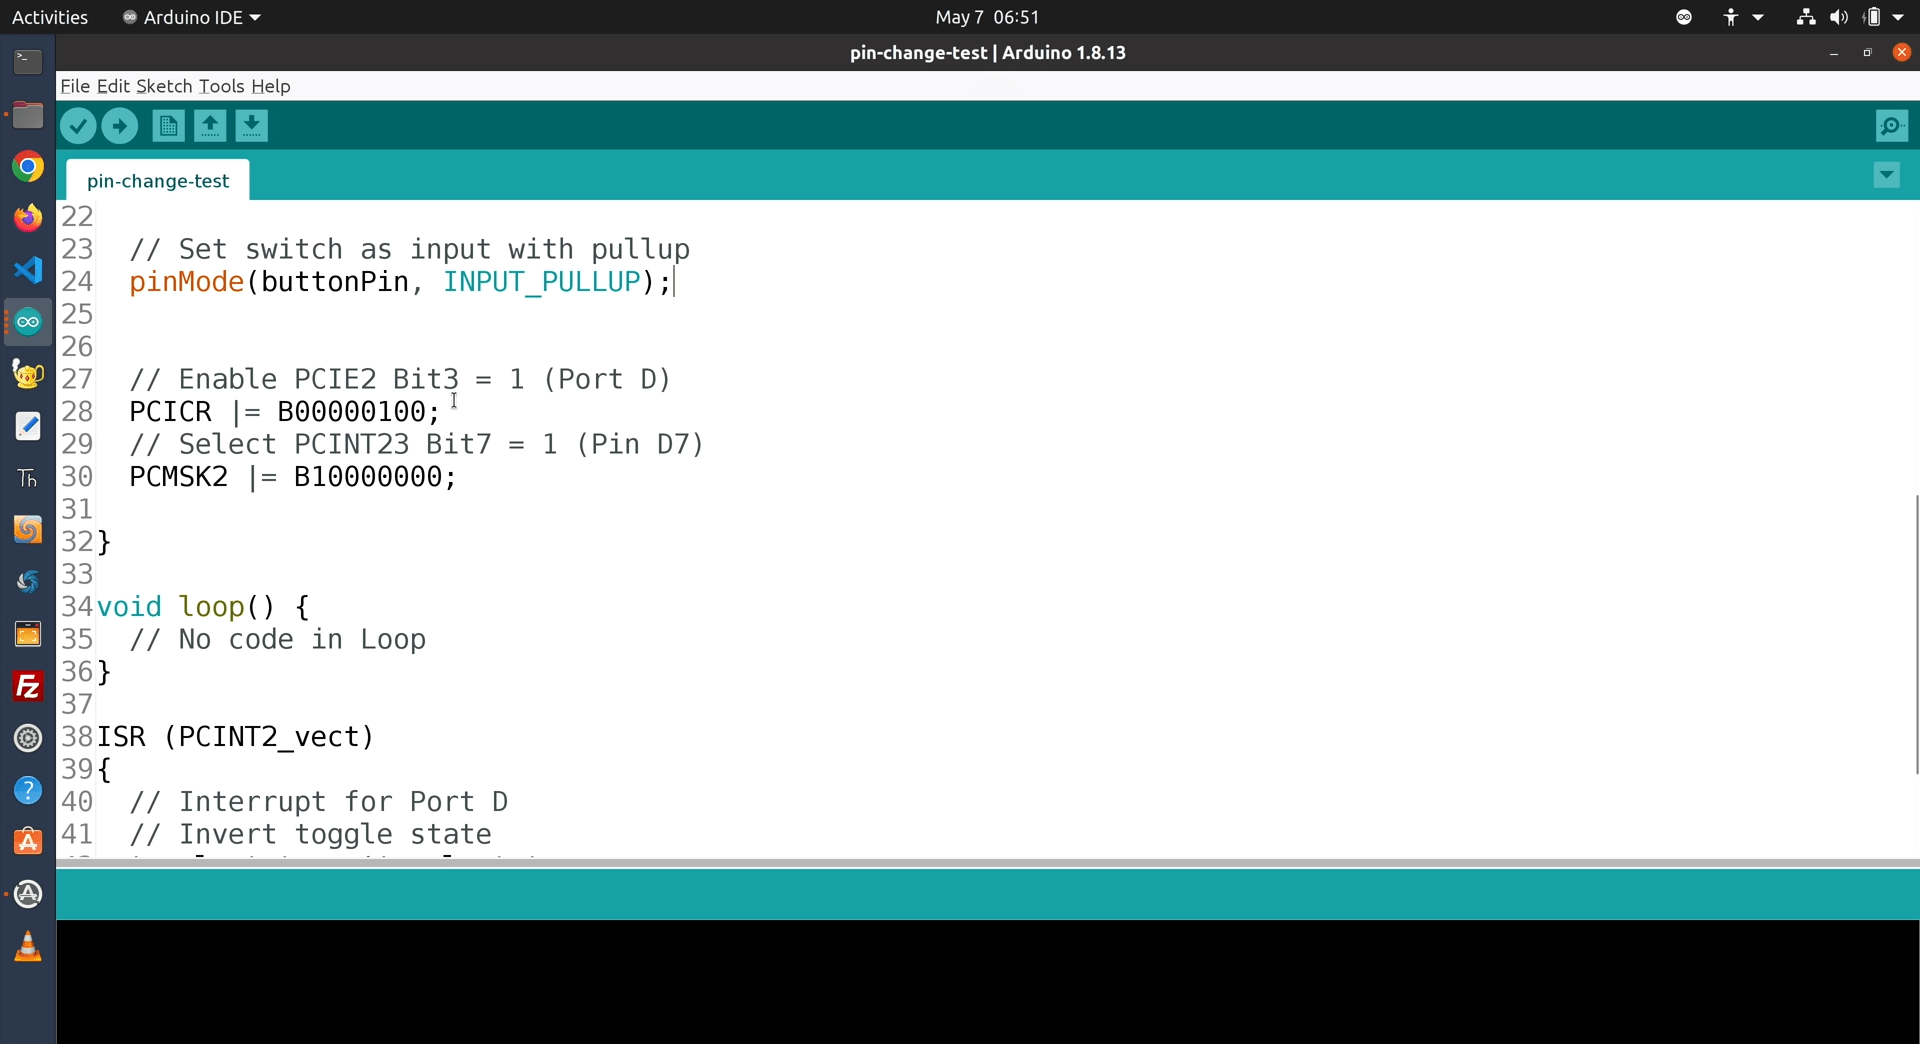Click Activities in the top bar
1920x1044 pixels.
[49, 17]
